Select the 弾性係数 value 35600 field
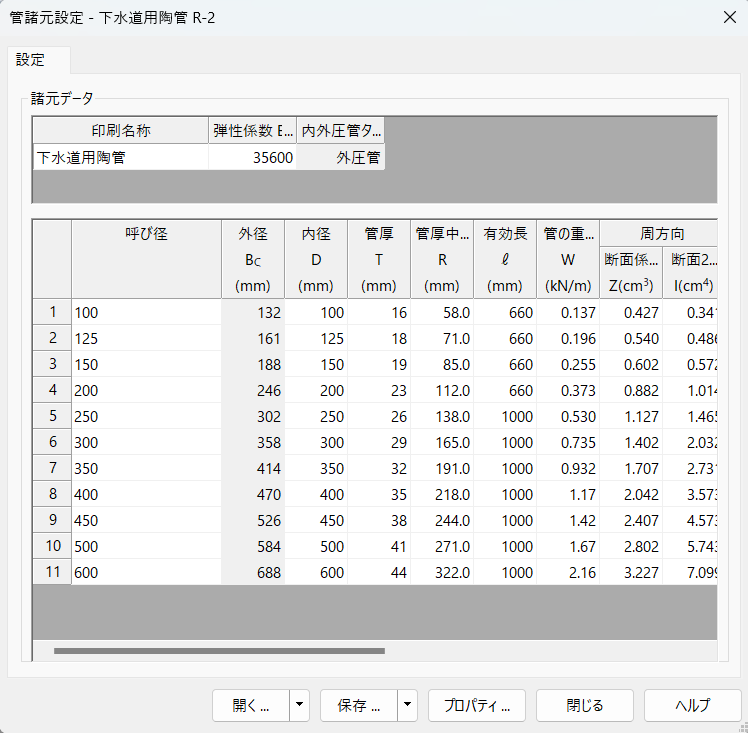Viewport: 748px width, 733px height. [x=253, y=157]
